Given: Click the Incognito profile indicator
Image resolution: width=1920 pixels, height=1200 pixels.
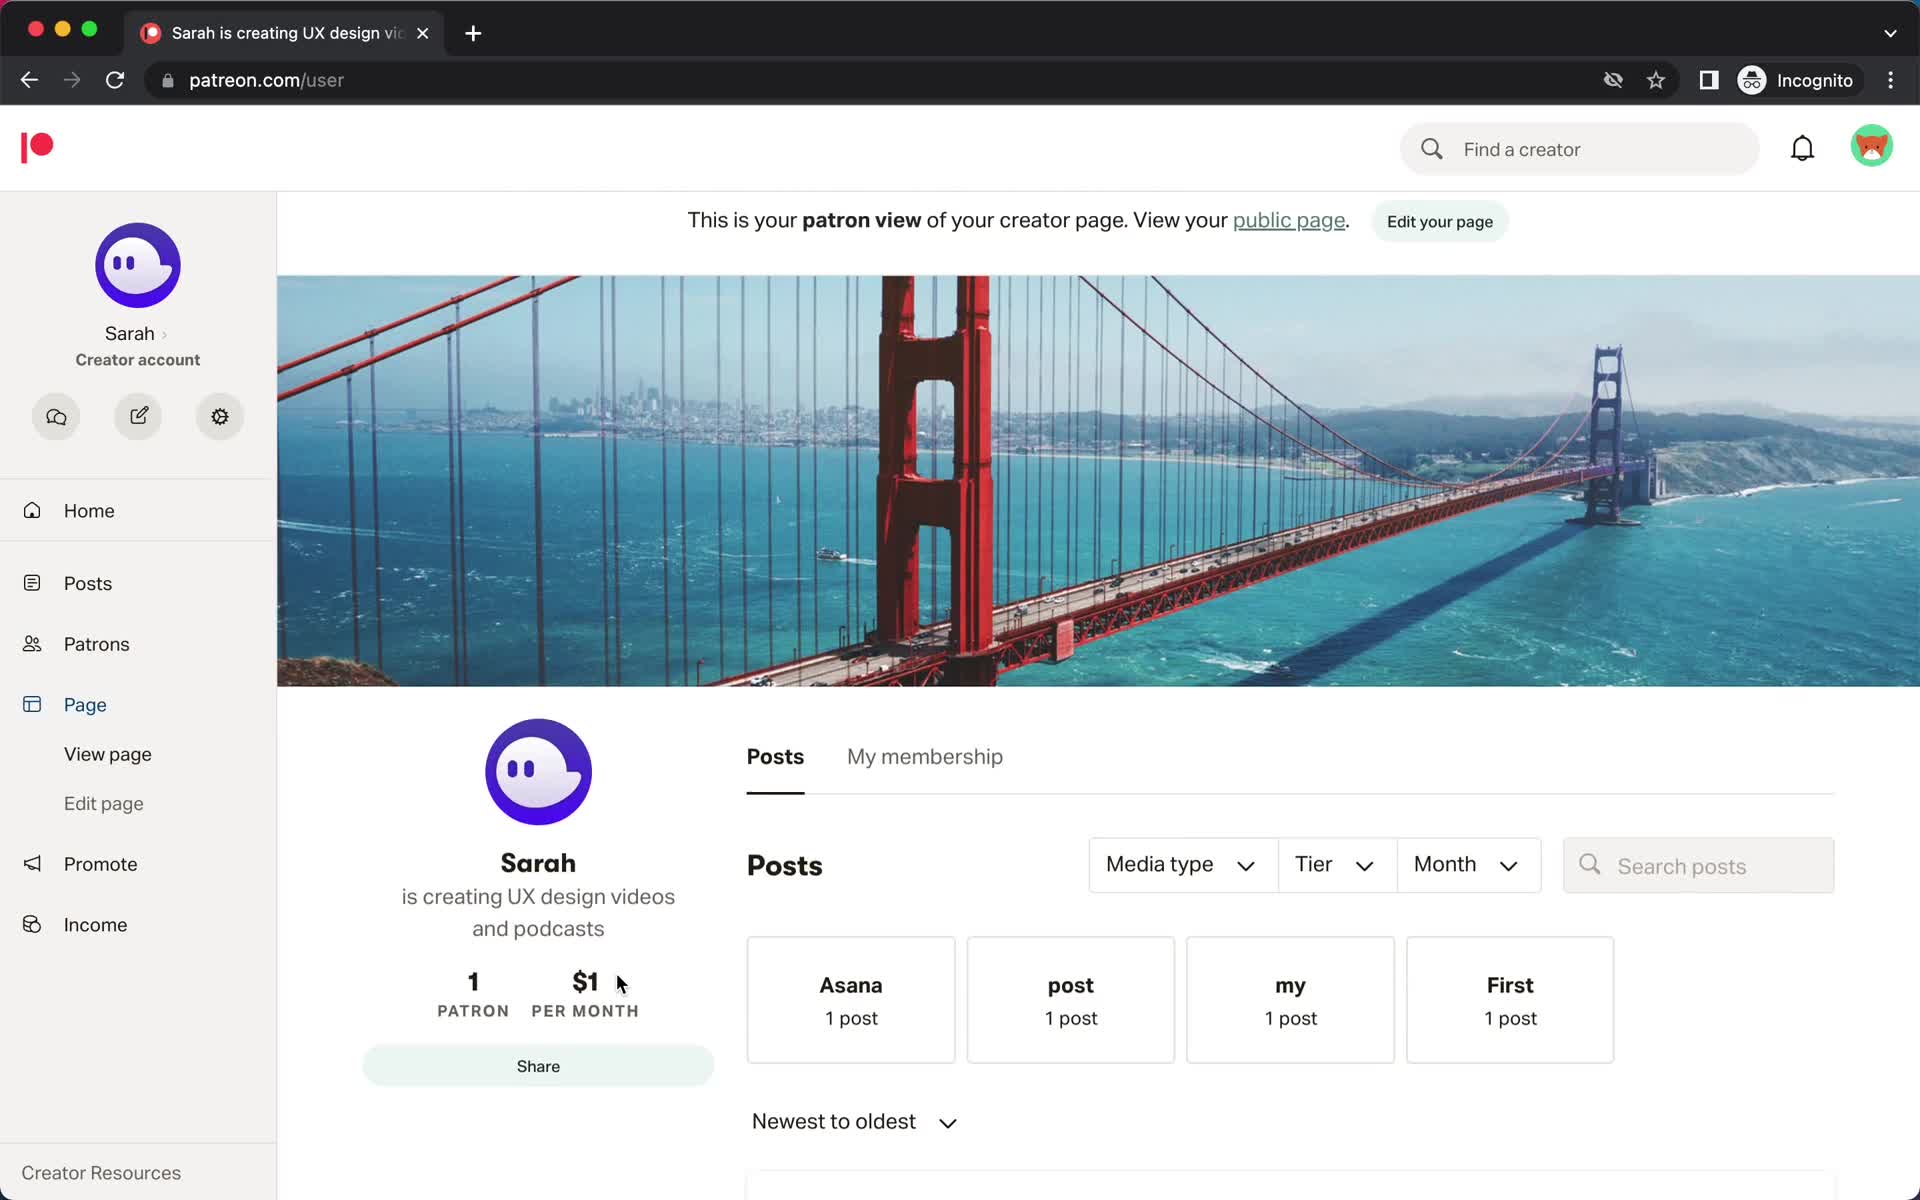Looking at the screenshot, I should [x=1797, y=80].
